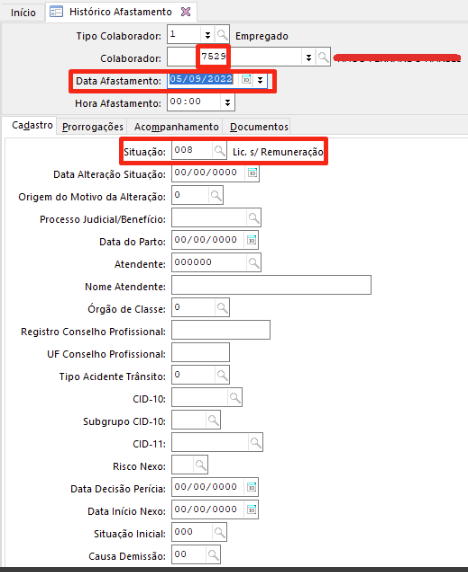Open calendar for Data Decisão Perícia
The height and width of the screenshot is (572, 468).
(252, 487)
